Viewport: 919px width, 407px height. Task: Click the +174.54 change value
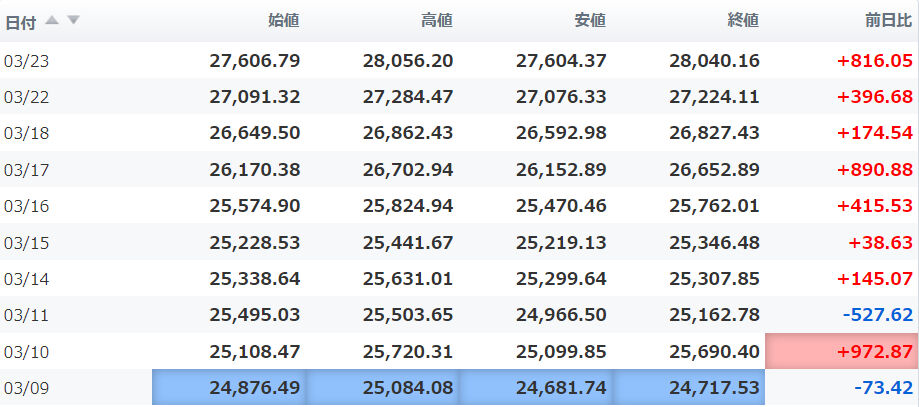[875, 133]
